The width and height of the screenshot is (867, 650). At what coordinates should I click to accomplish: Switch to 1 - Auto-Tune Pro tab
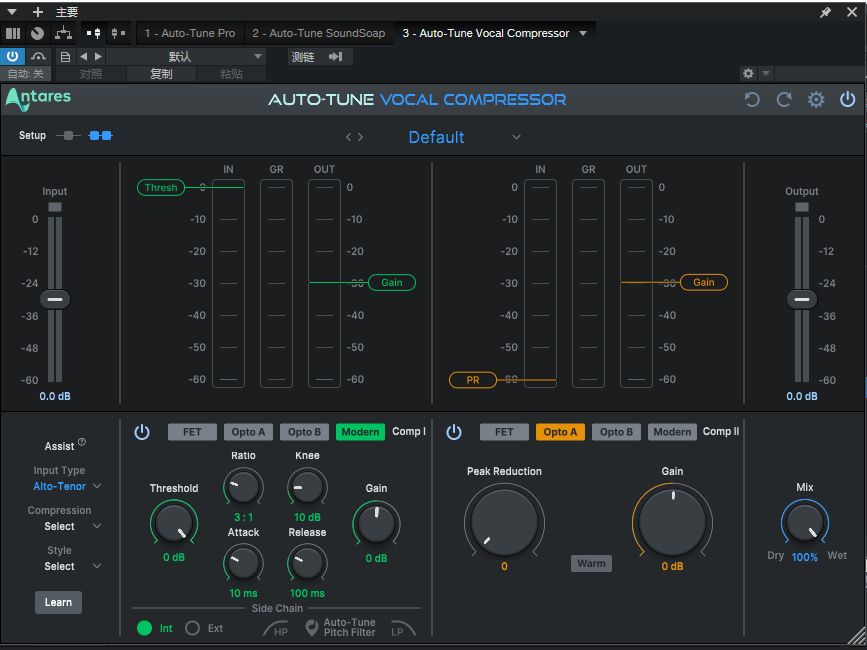coord(190,33)
